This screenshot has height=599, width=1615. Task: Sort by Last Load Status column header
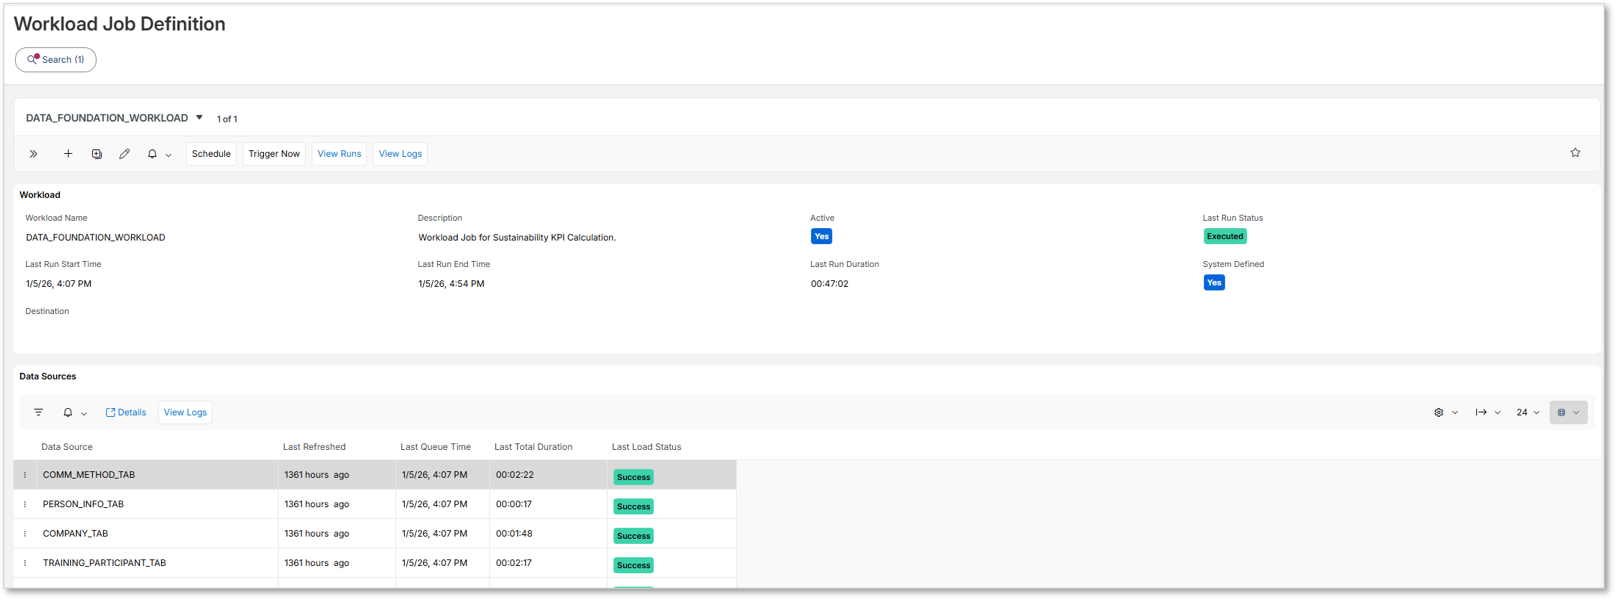tap(646, 447)
